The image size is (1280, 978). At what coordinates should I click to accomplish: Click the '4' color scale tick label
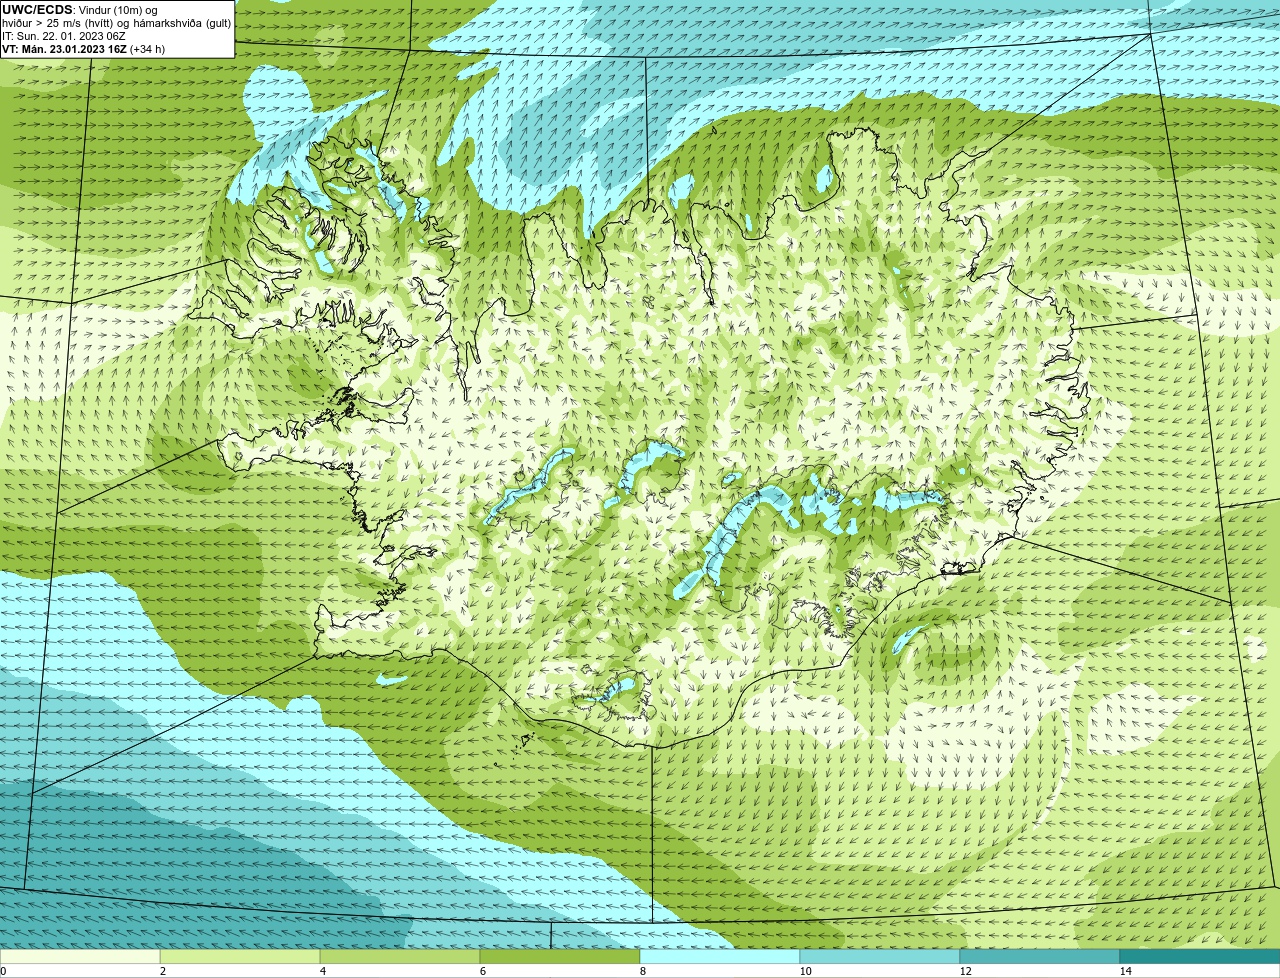point(323,971)
